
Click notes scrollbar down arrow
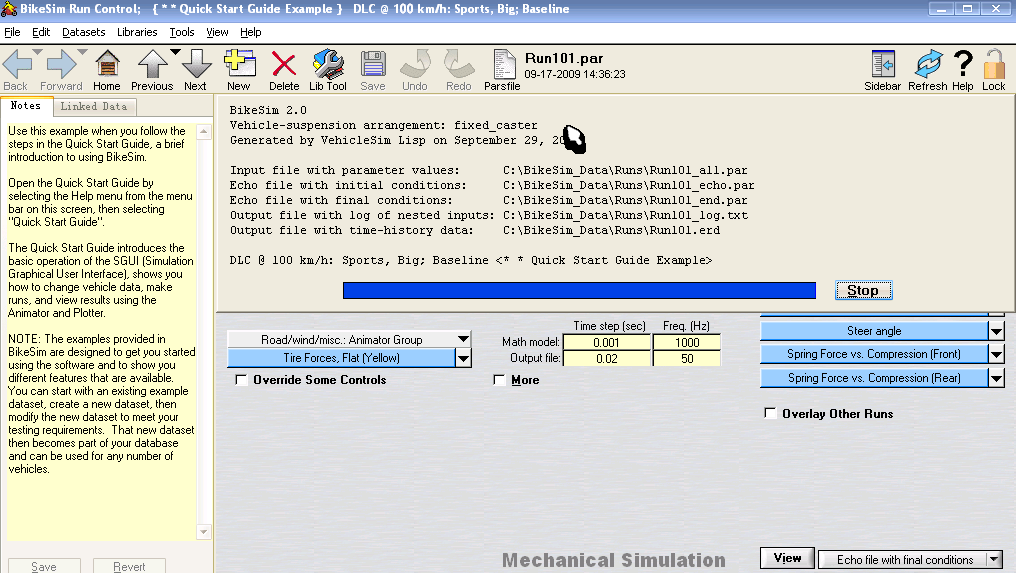pyautogui.click(x=203, y=532)
